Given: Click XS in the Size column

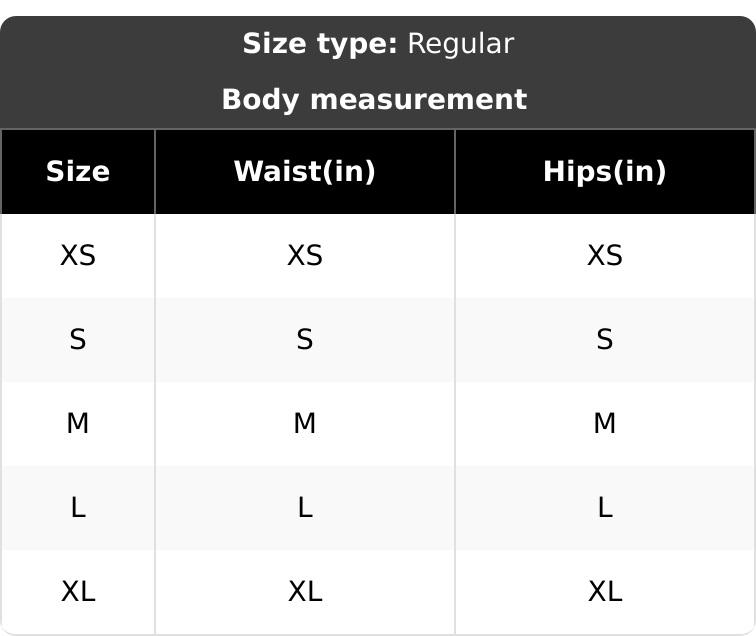Looking at the screenshot, I should pos(78,256).
